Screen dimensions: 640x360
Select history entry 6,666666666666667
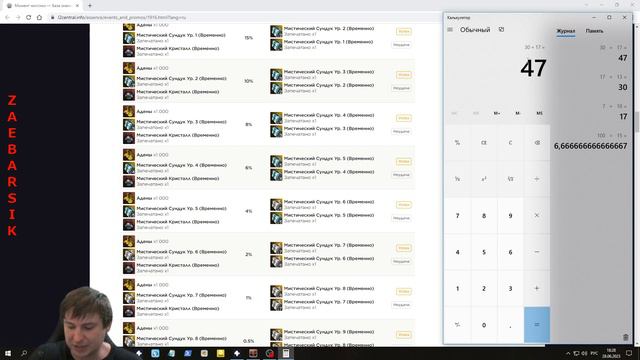tap(591, 141)
